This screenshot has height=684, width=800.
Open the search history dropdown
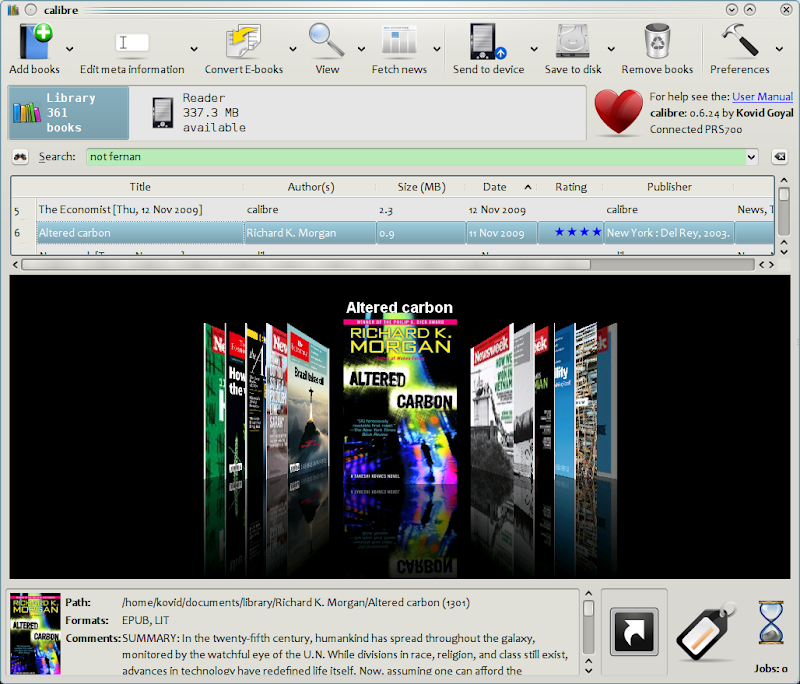pos(751,157)
